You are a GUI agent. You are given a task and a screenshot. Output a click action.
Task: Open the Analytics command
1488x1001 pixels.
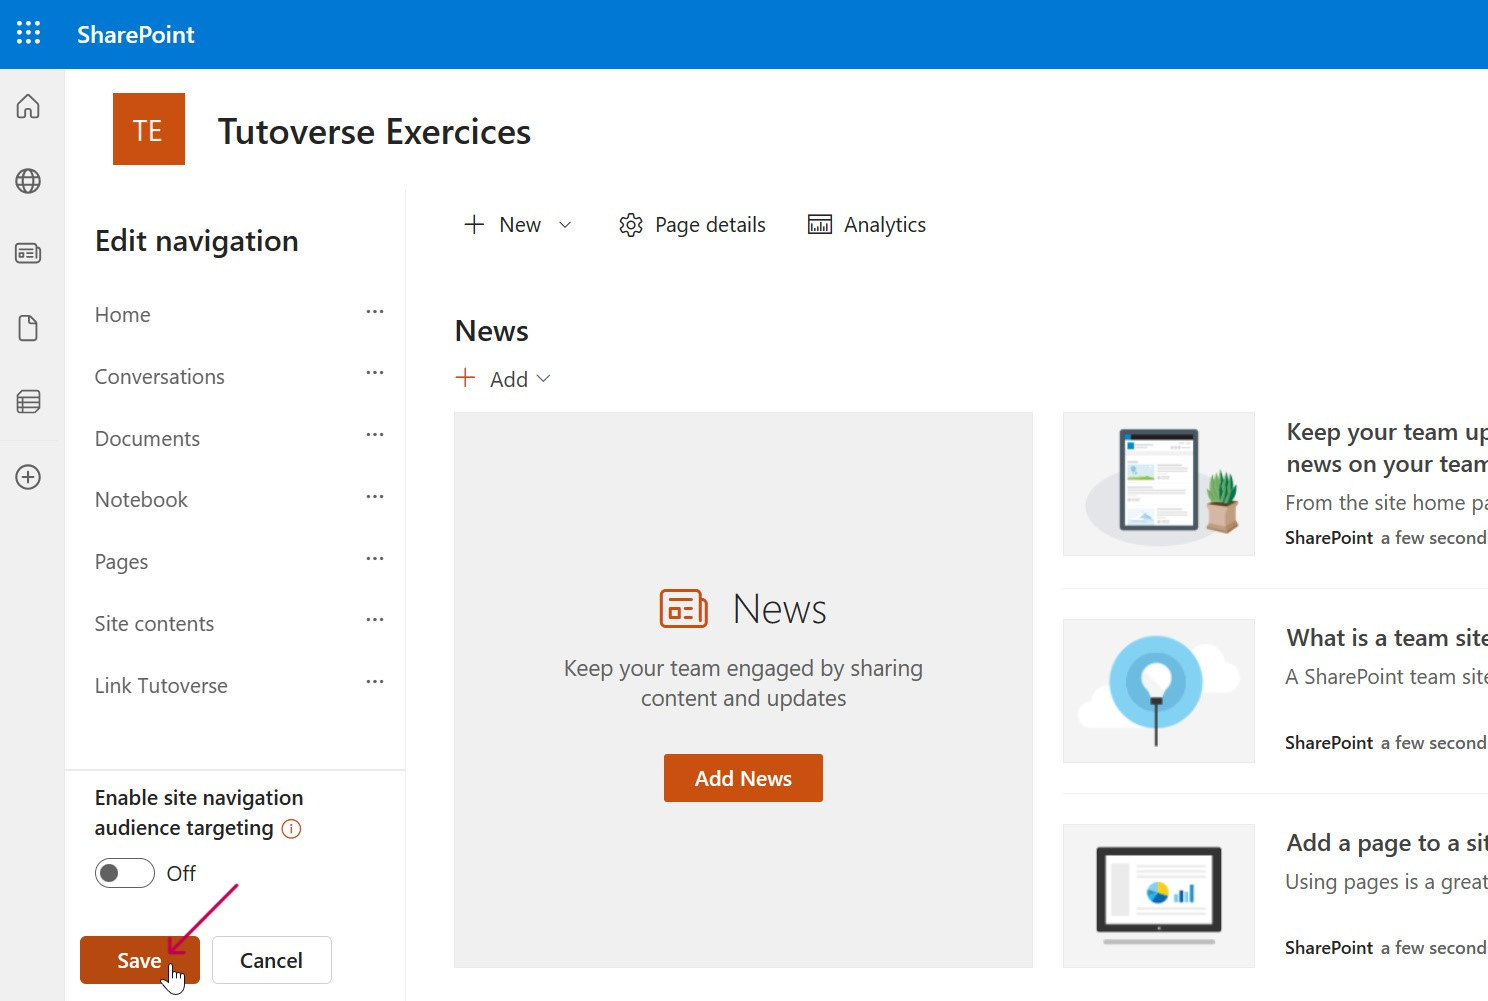tap(866, 225)
